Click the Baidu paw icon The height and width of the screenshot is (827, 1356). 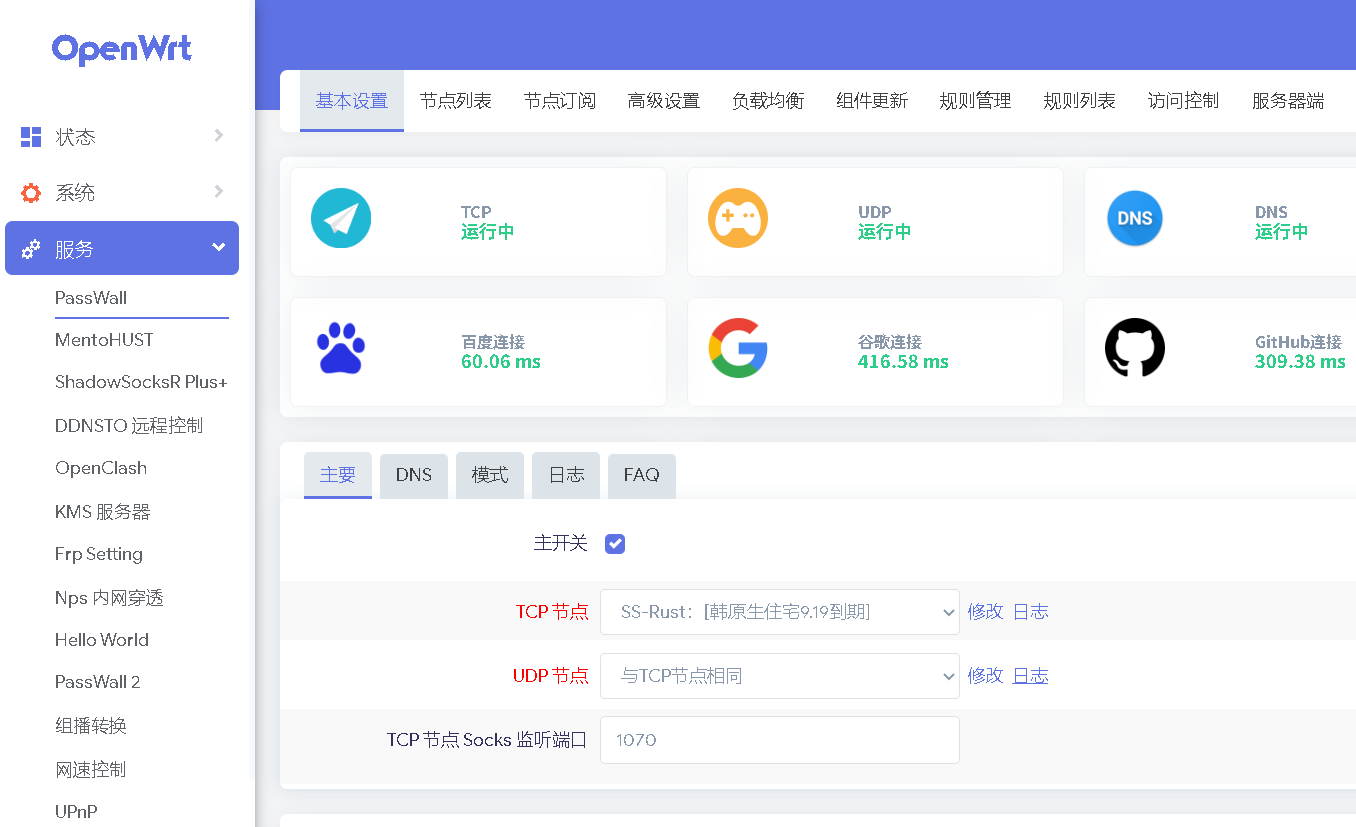click(x=341, y=348)
